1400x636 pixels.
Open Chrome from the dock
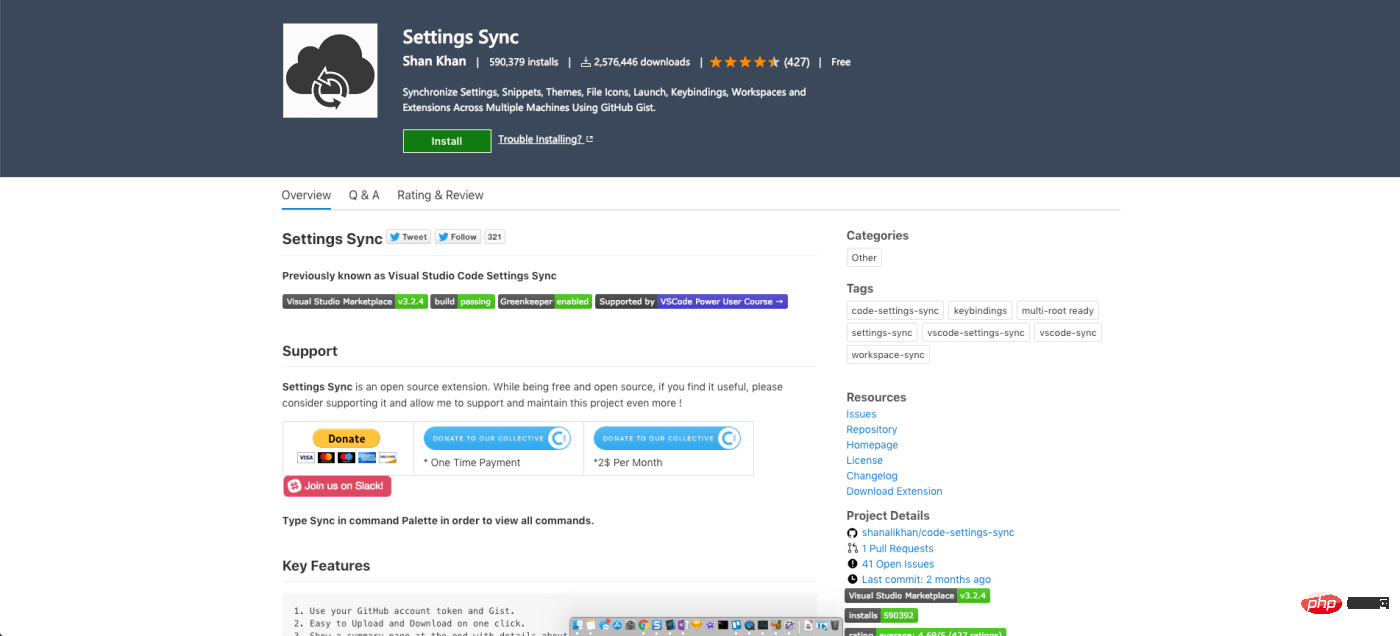coord(643,625)
